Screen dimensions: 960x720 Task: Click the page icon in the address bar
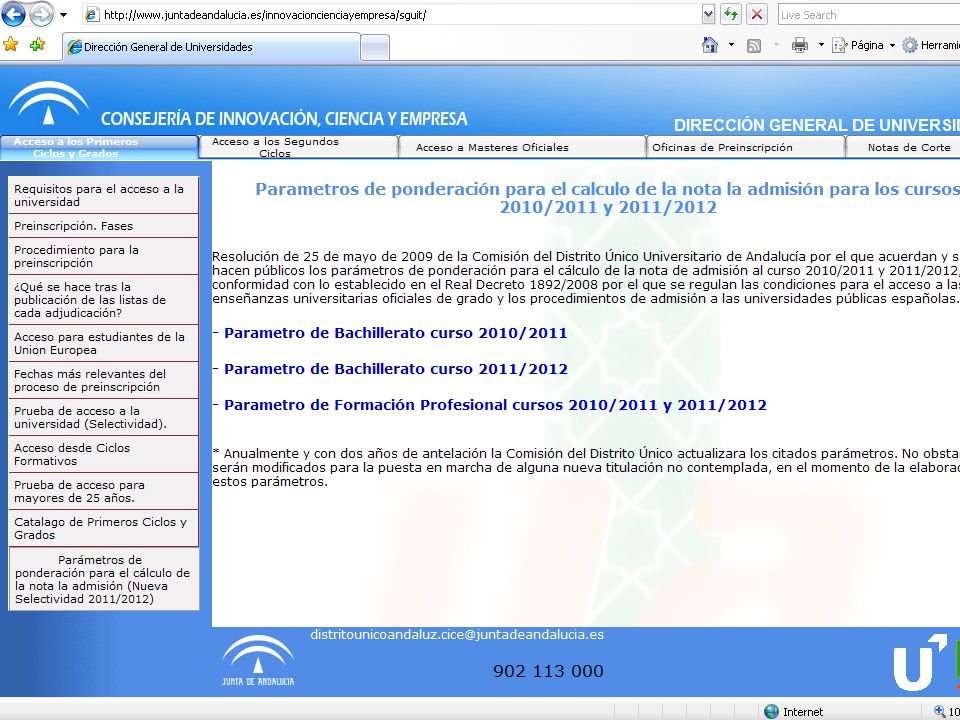pos(92,15)
